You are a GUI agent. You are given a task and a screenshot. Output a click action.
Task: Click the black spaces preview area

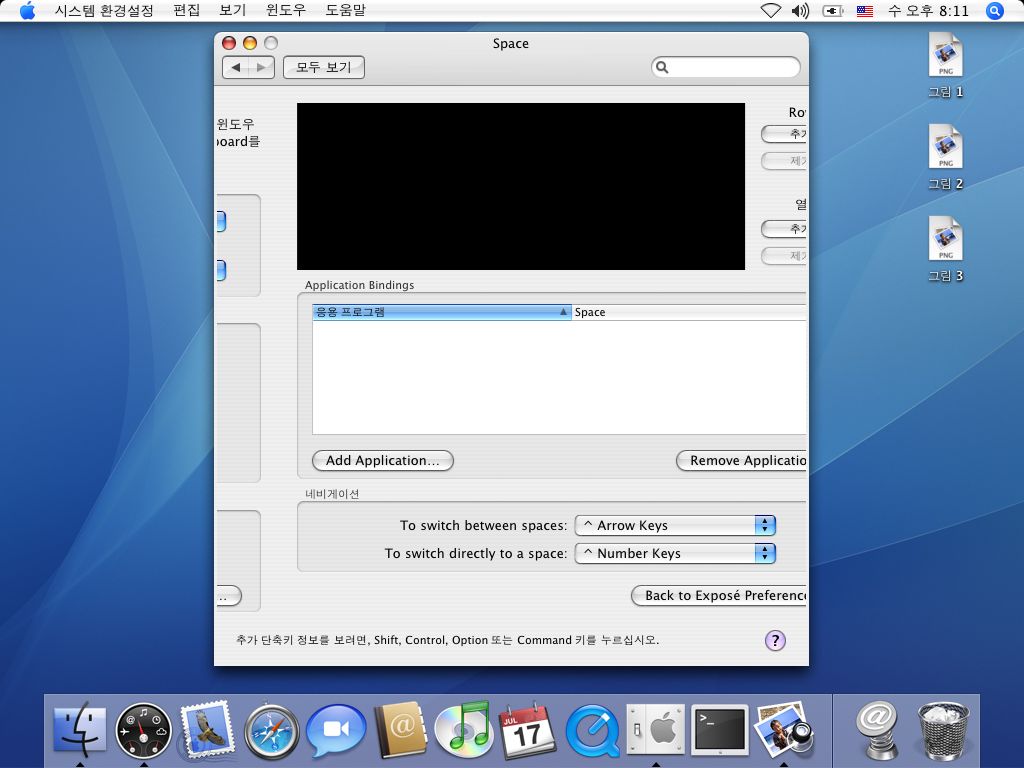point(520,186)
